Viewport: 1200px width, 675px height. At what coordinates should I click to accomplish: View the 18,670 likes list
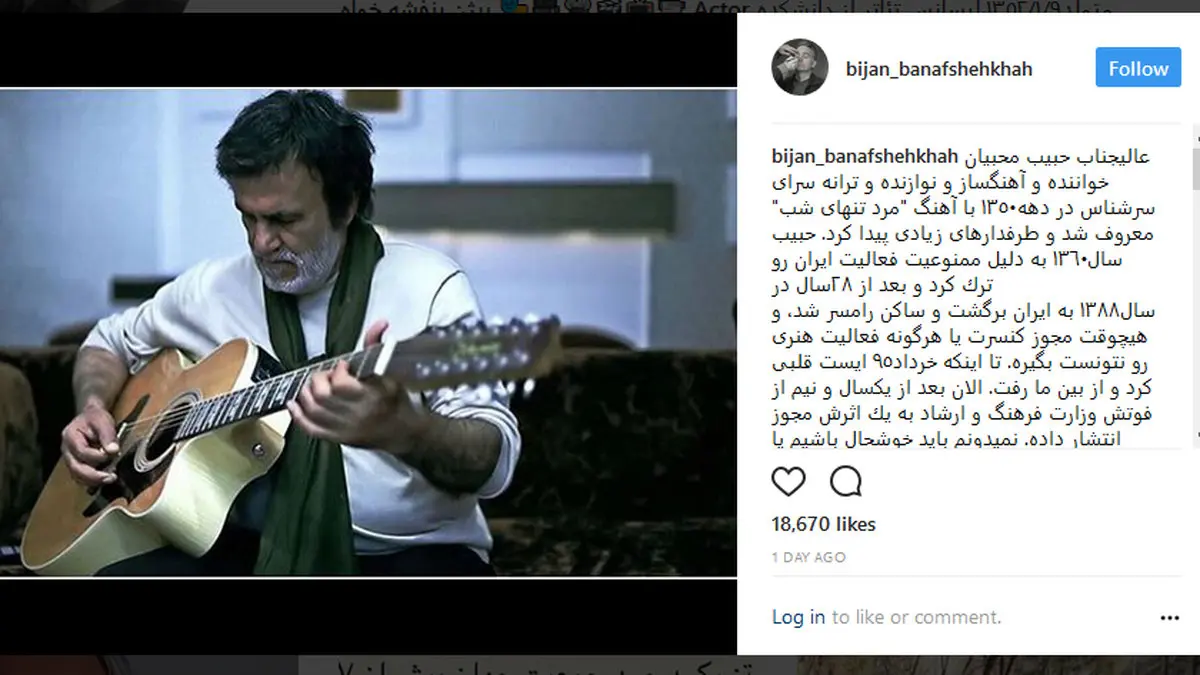pos(824,524)
